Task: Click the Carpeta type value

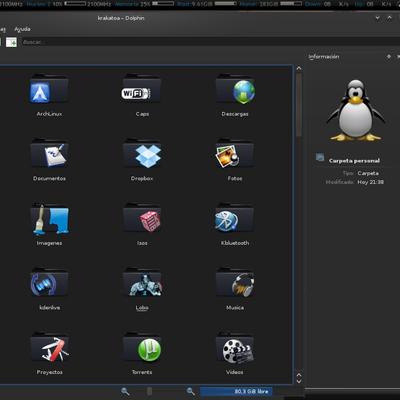Action: [368, 173]
